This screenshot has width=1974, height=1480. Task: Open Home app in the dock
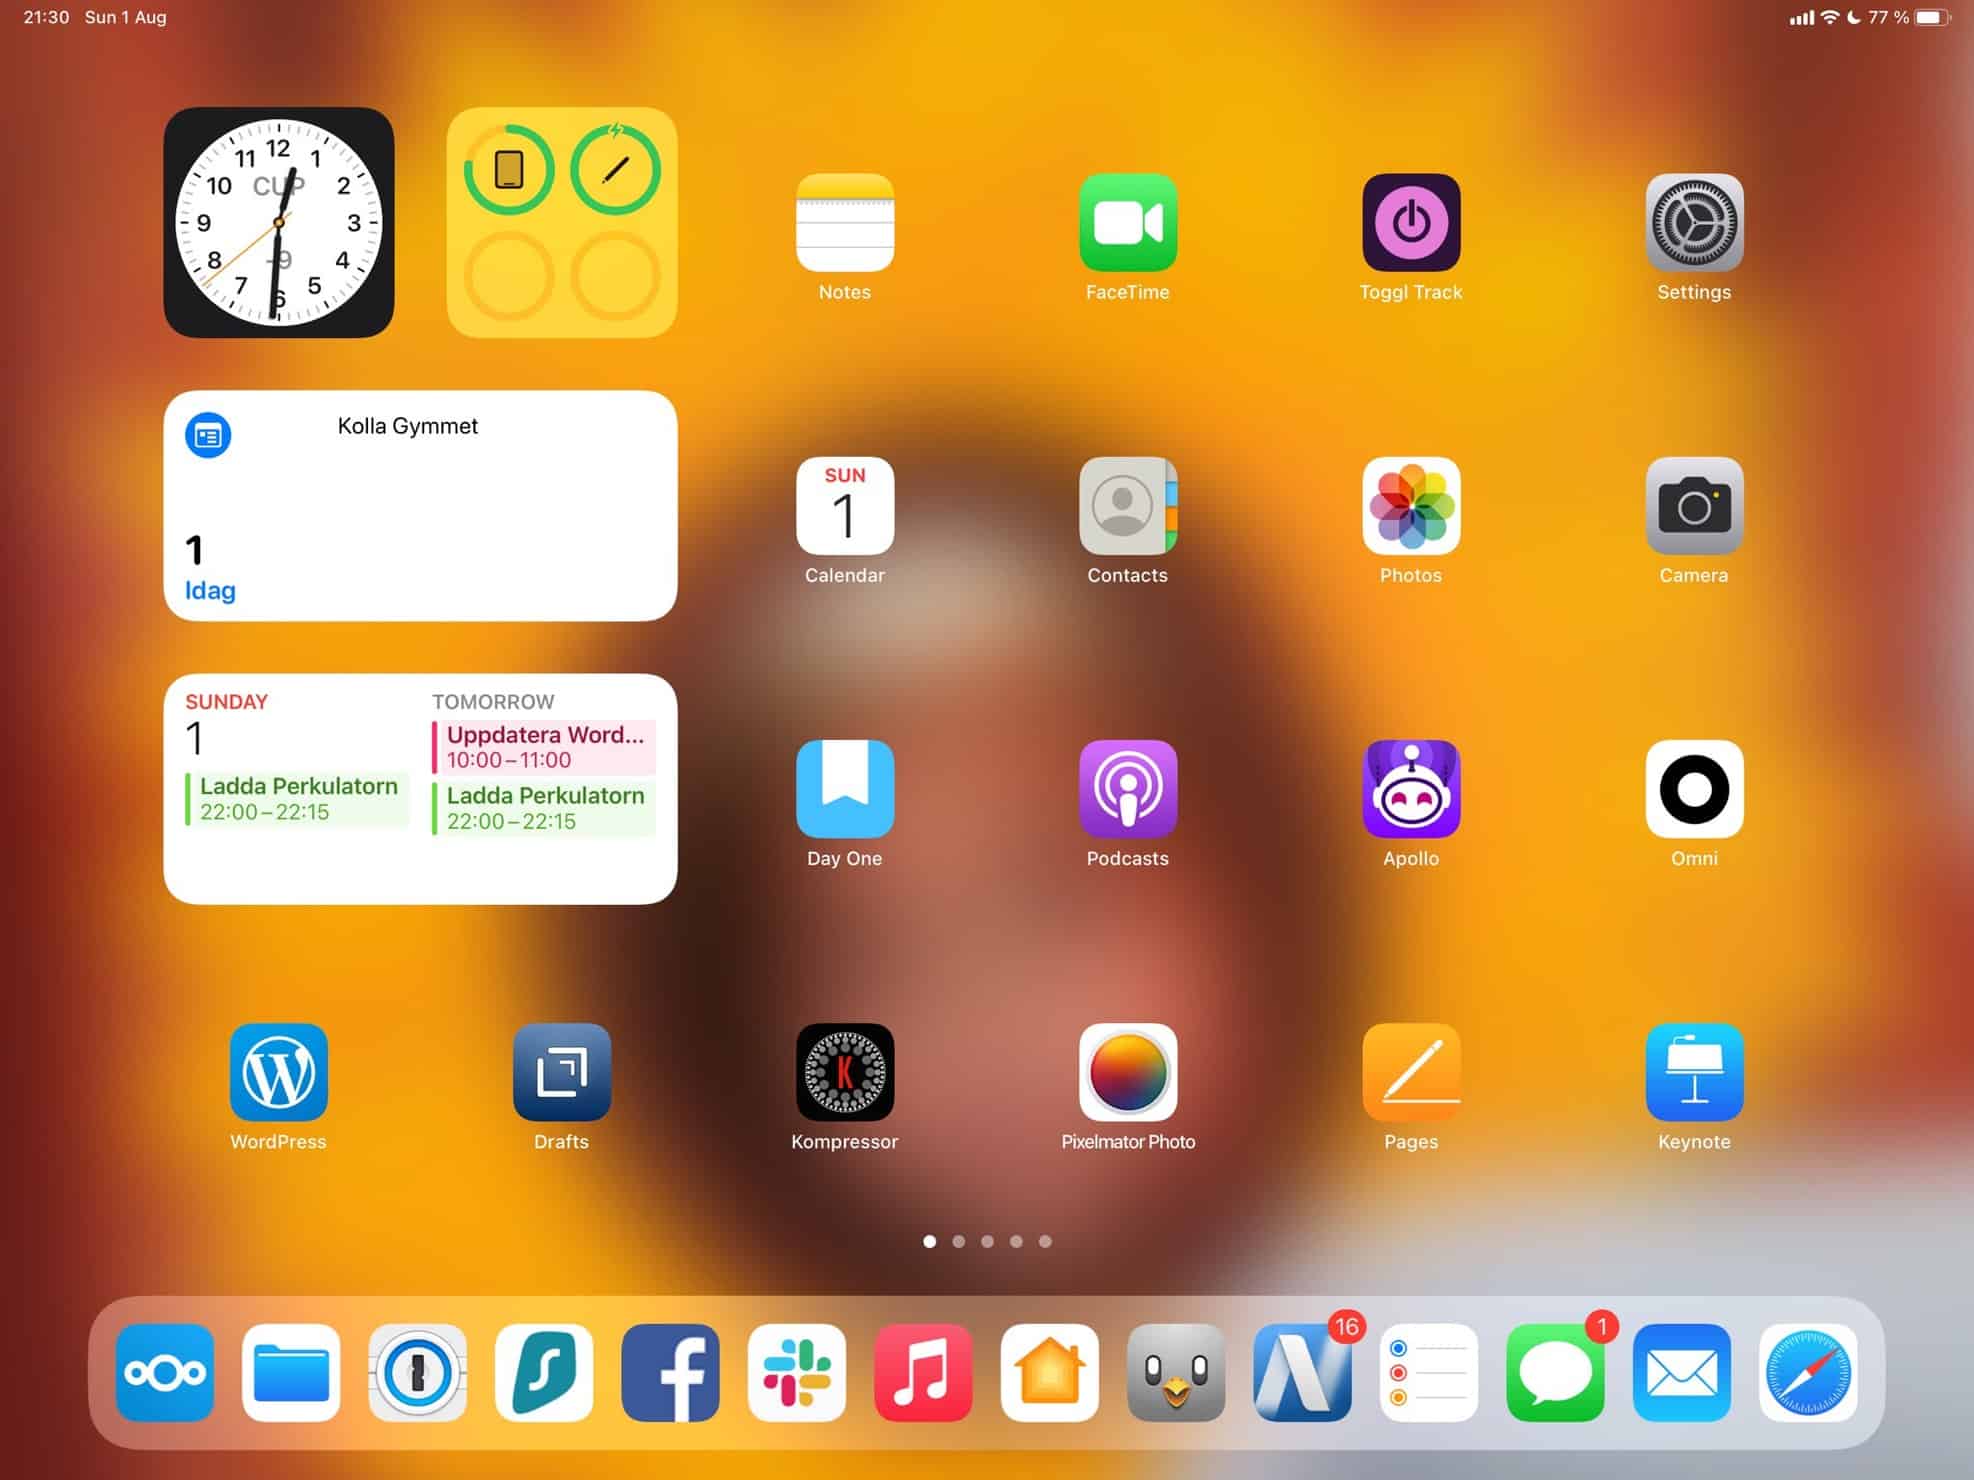(1050, 1373)
